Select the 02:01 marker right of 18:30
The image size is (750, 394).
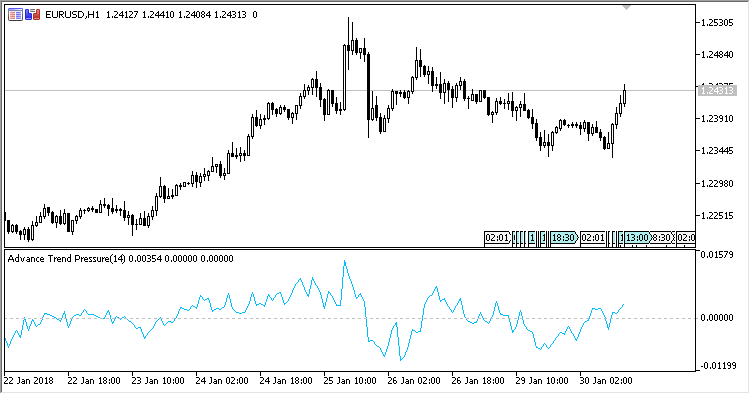click(593, 238)
